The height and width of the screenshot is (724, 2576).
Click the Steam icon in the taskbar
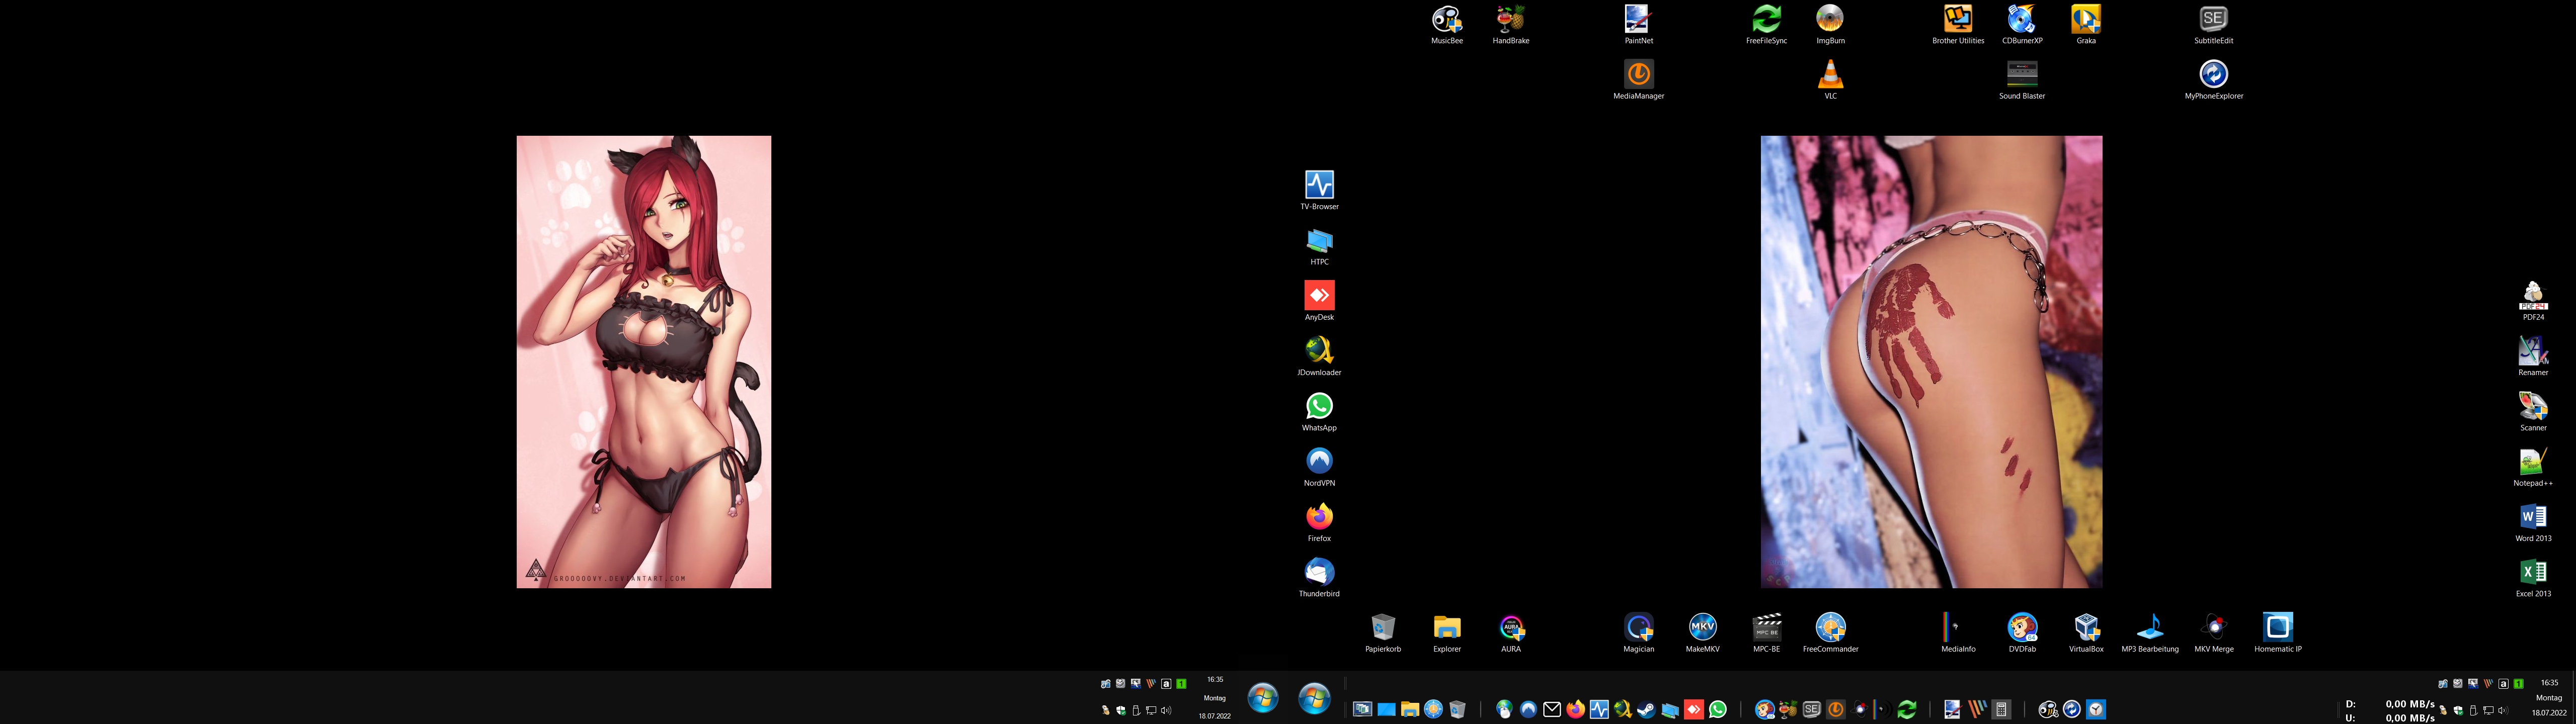click(x=1646, y=709)
